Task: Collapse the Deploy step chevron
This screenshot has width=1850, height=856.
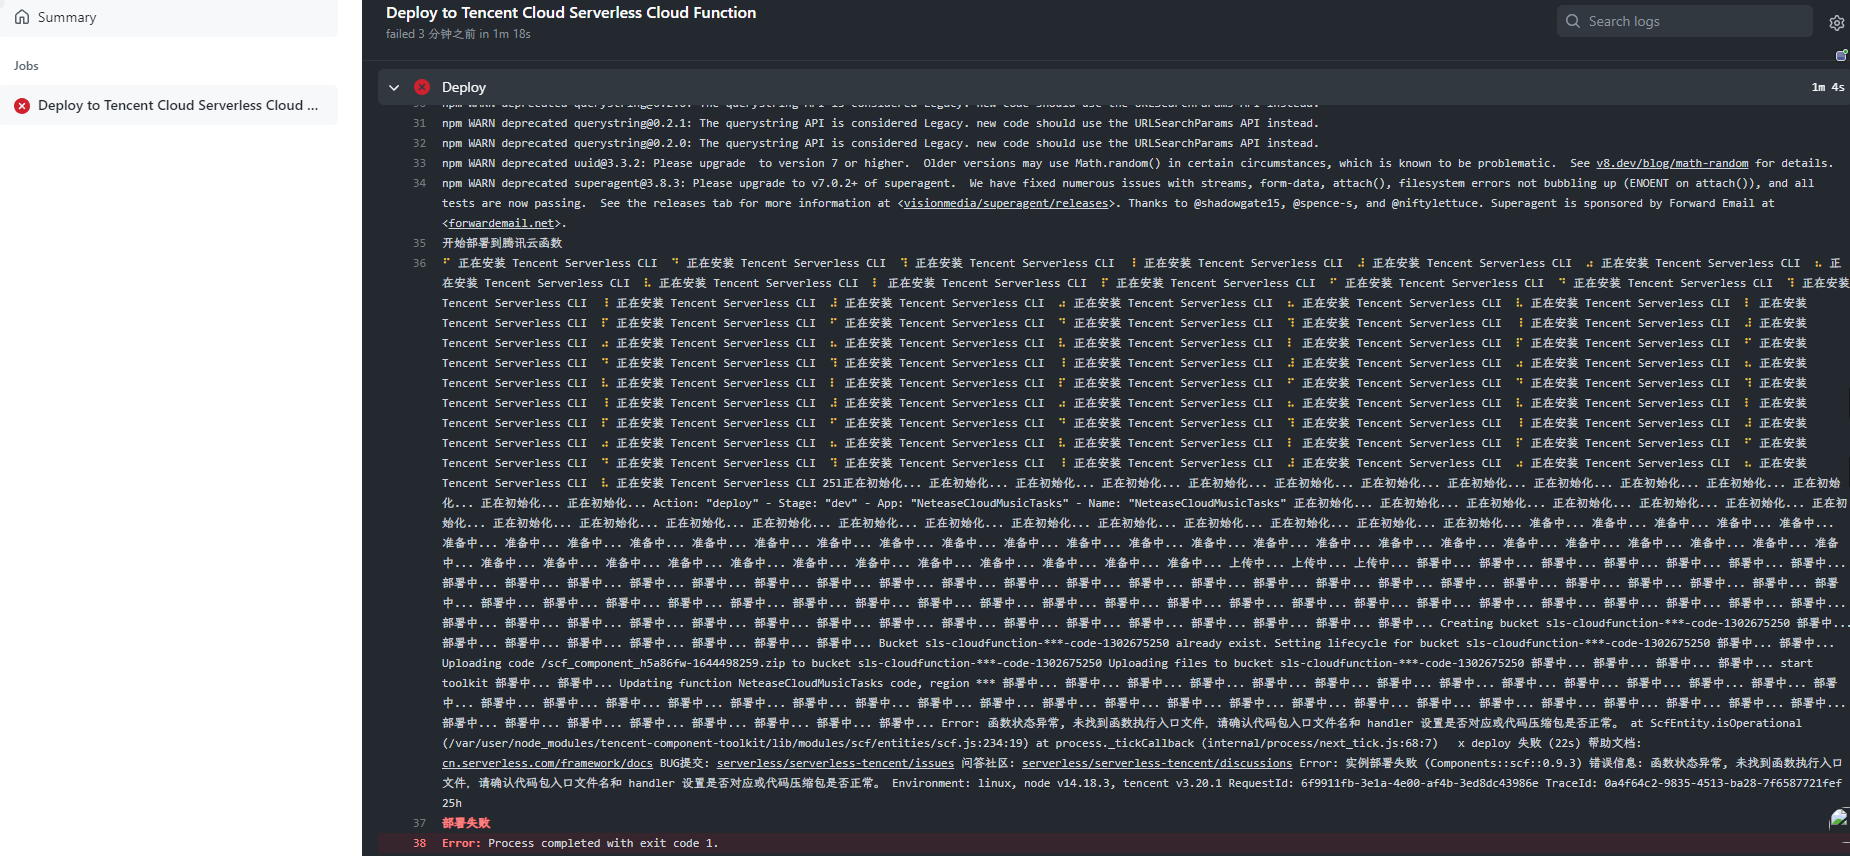Action: tap(394, 88)
